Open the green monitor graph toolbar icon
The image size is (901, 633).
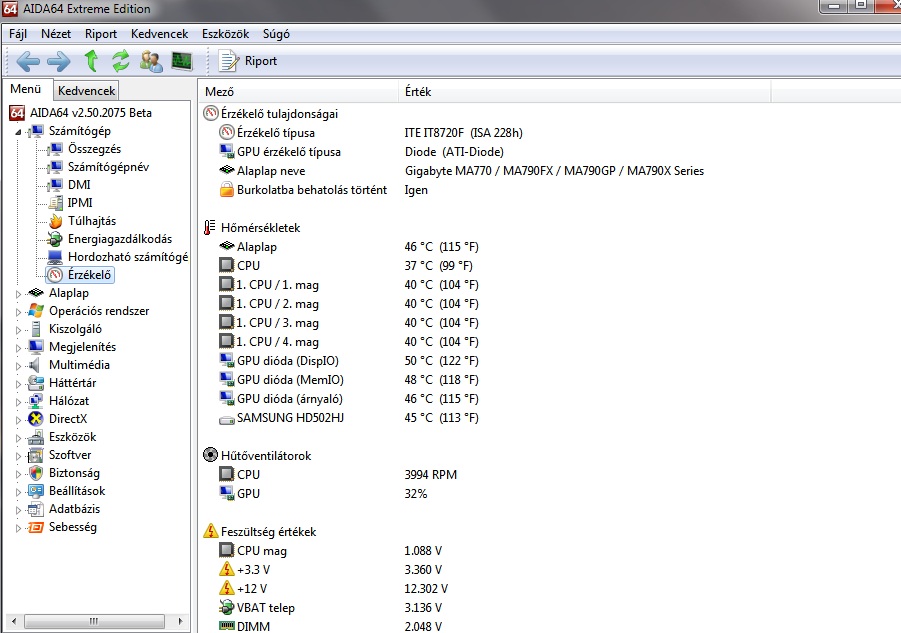pyautogui.click(x=182, y=61)
